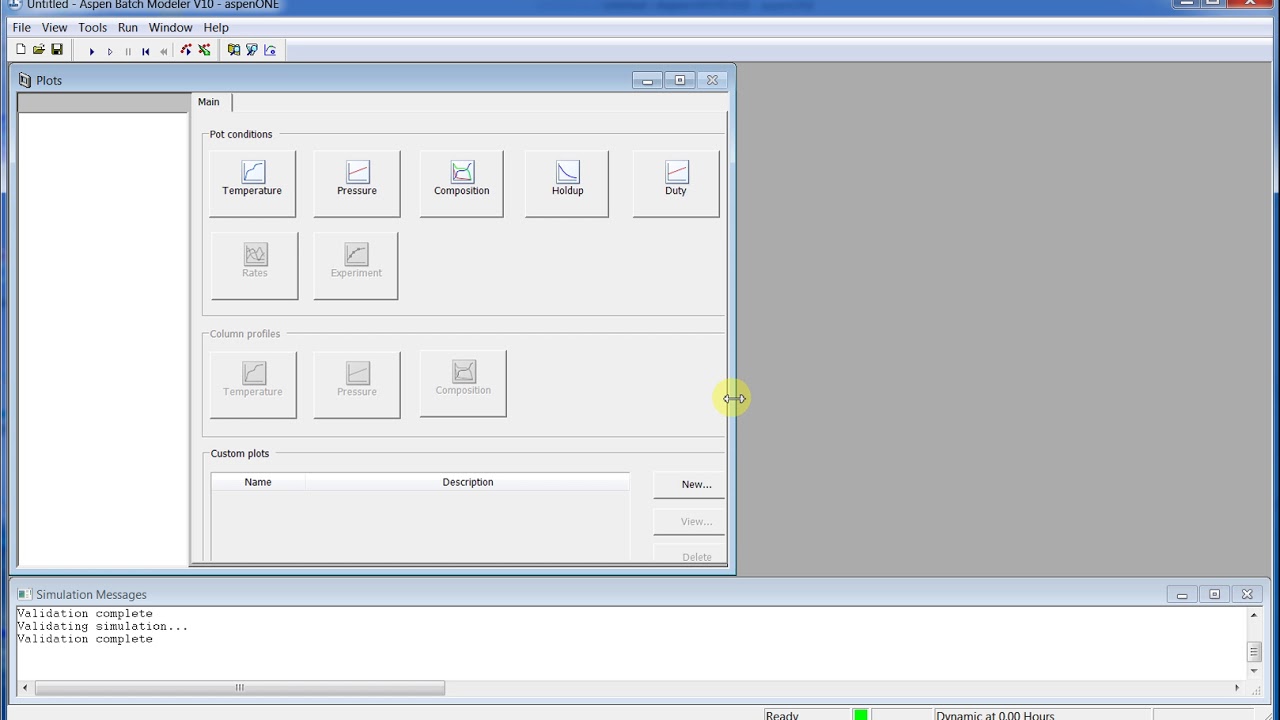This screenshot has height=720, width=1280.
Task: Click the Pause simulation icon
Action: pos(127,51)
